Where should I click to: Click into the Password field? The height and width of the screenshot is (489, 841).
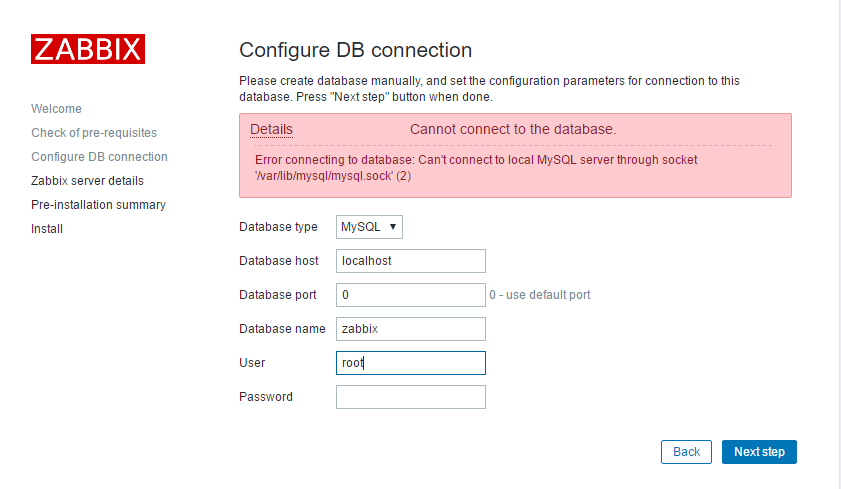[x=411, y=397]
